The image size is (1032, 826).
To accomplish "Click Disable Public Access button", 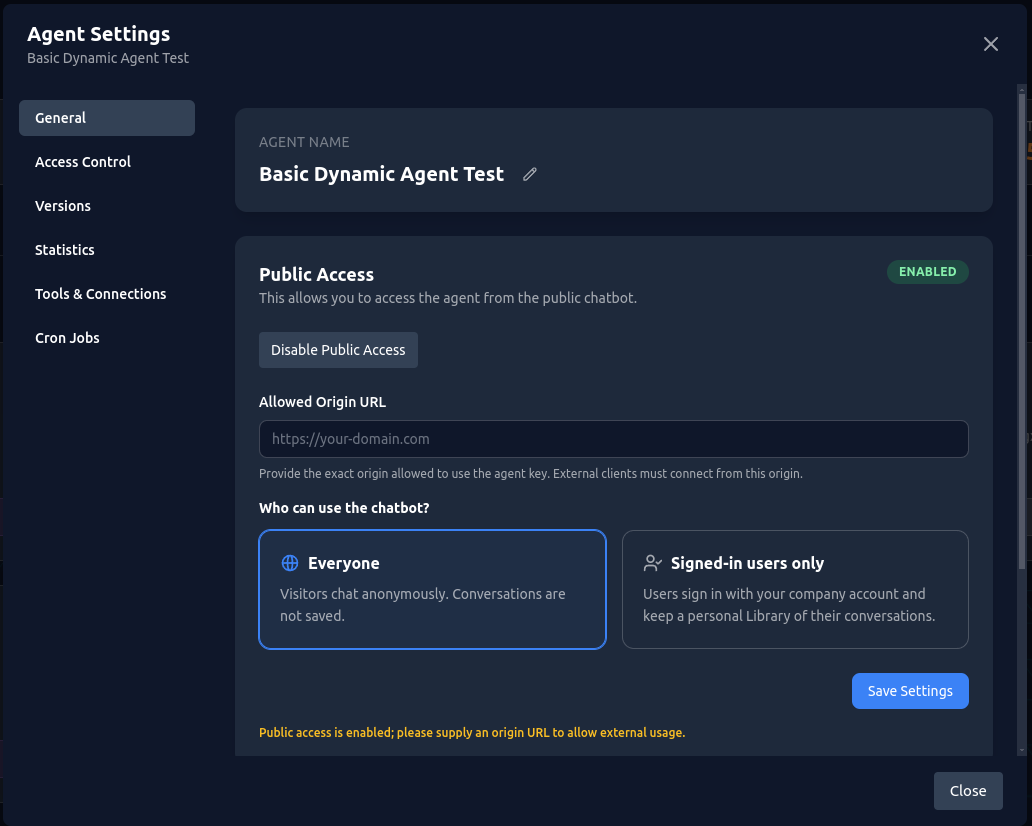I will coord(338,350).
